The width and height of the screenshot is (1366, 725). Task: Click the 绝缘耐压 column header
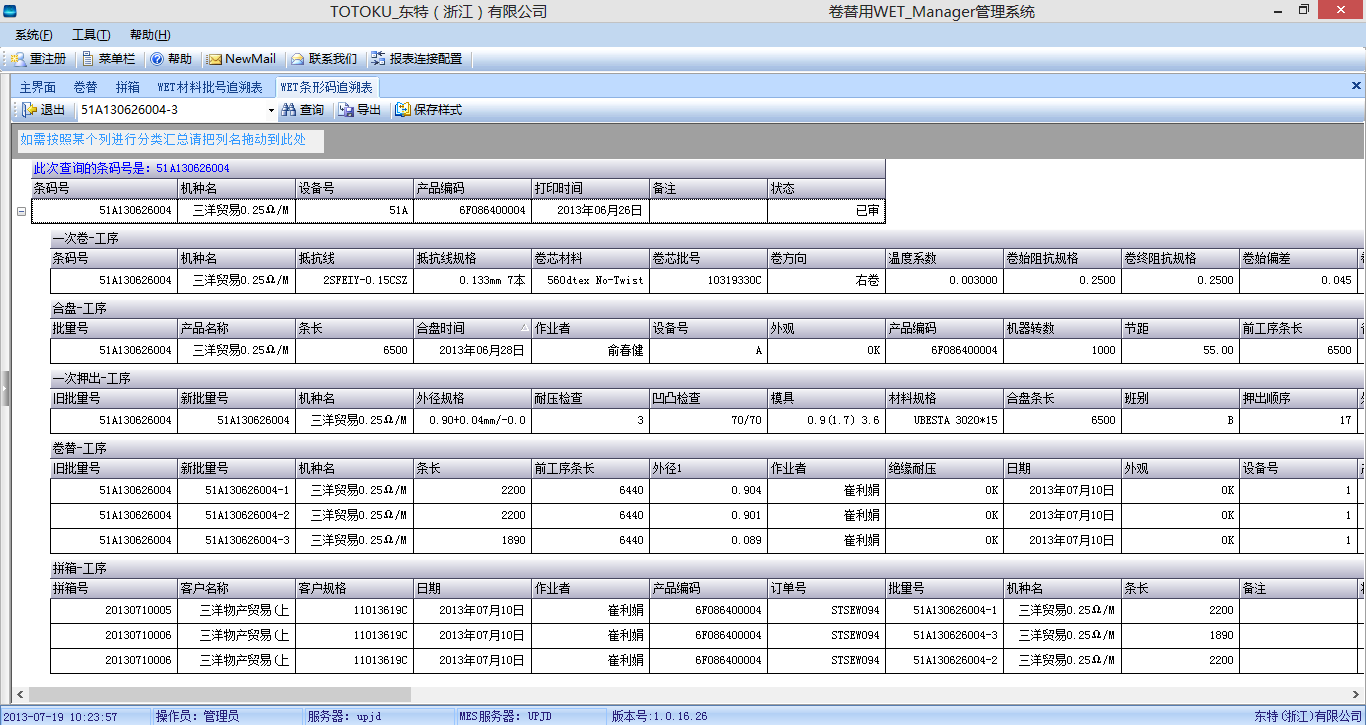[x=945, y=468]
